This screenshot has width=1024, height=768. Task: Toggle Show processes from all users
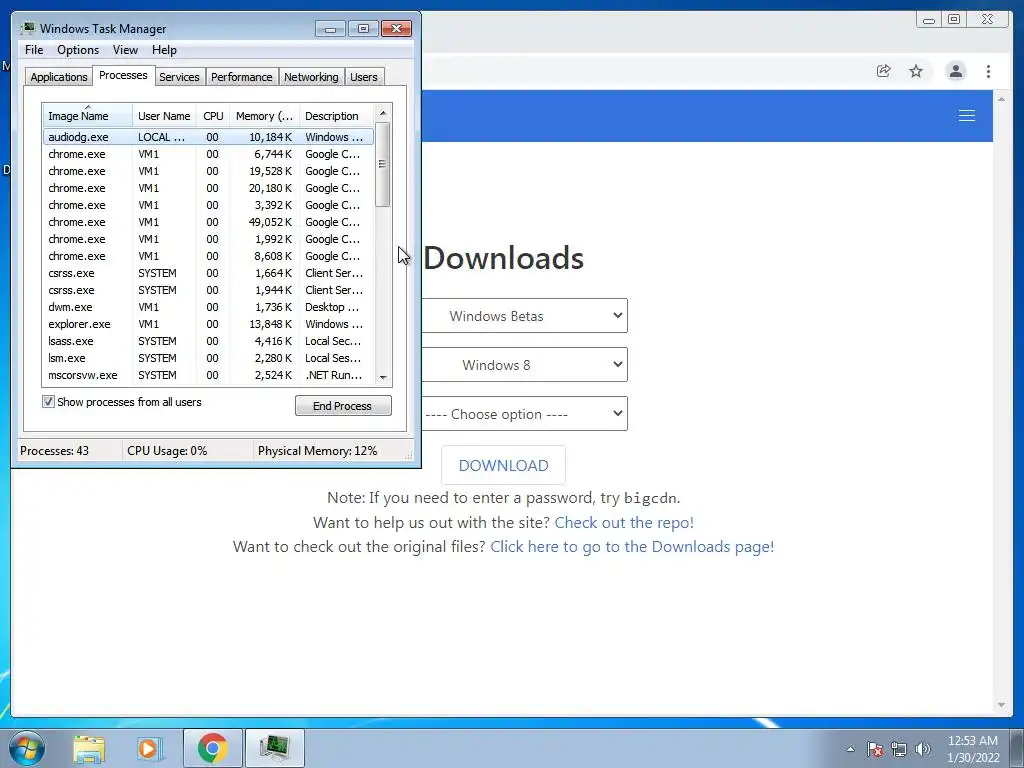tap(48, 402)
